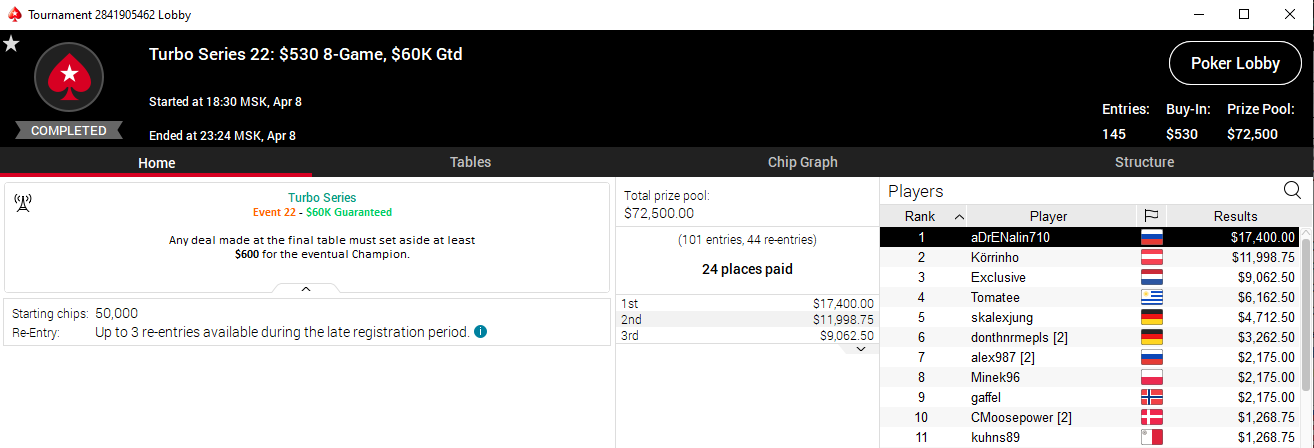
Task: Switch to the Tables tab
Action: pos(470,162)
